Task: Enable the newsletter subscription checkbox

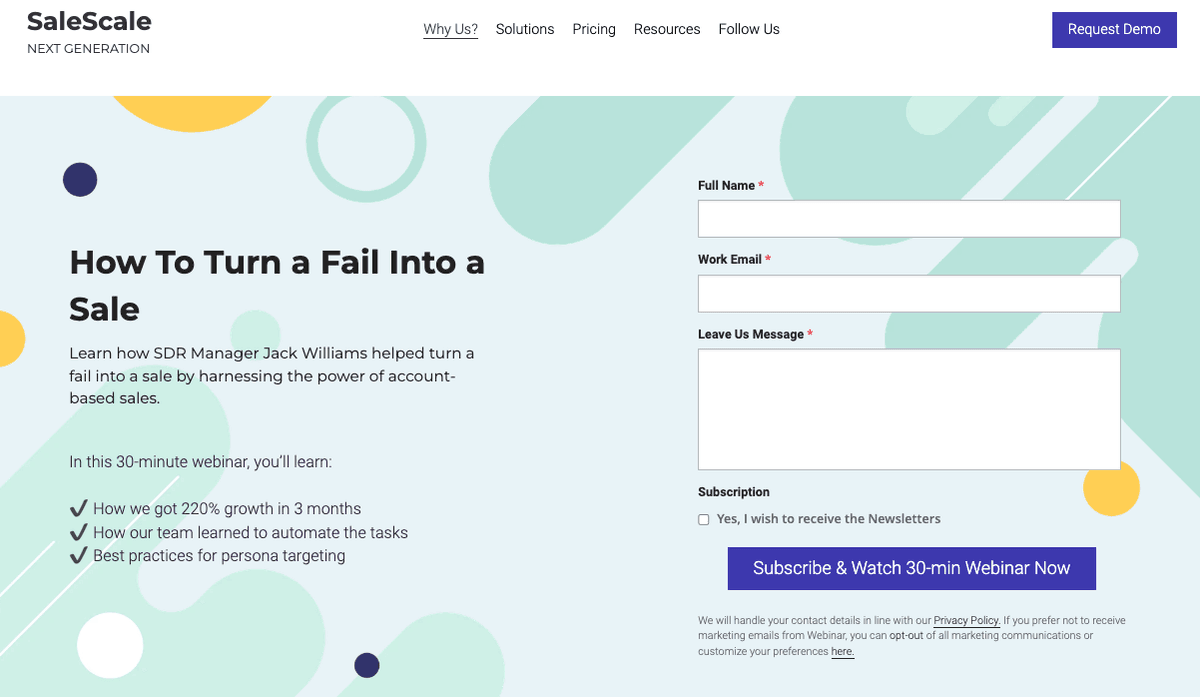Action: click(704, 520)
